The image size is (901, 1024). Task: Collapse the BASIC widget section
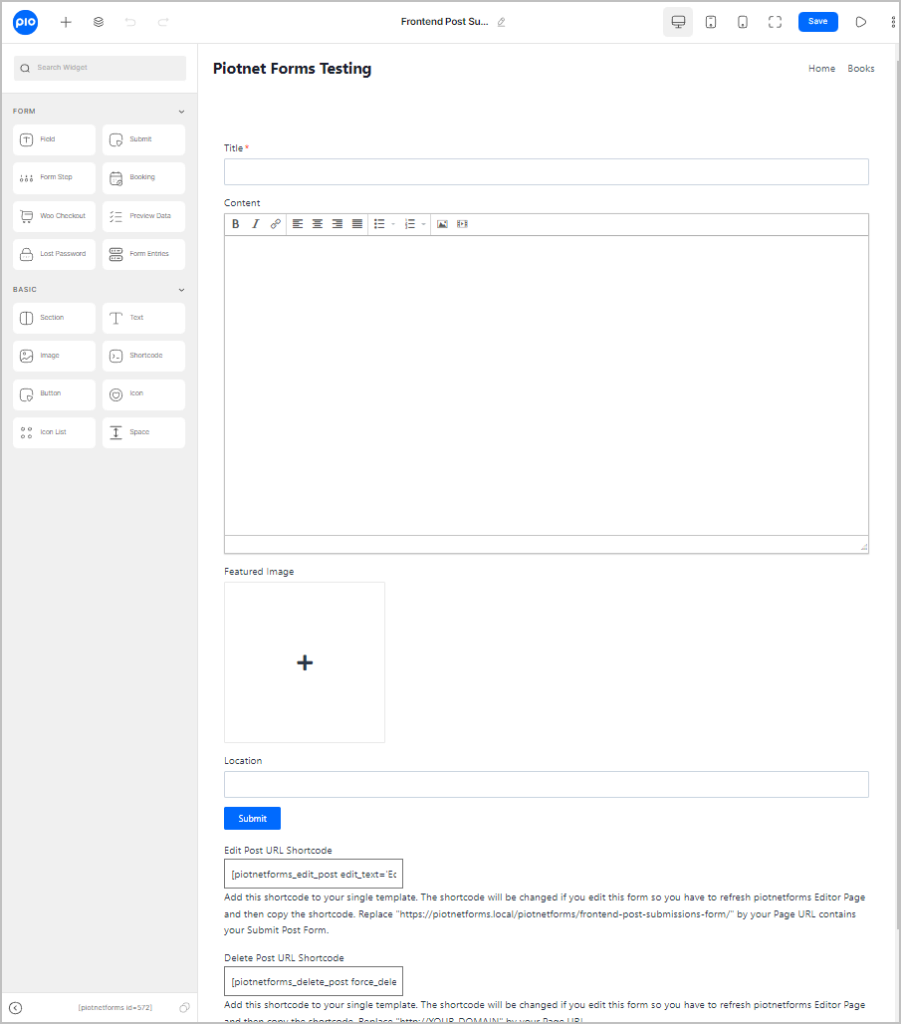(x=182, y=290)
